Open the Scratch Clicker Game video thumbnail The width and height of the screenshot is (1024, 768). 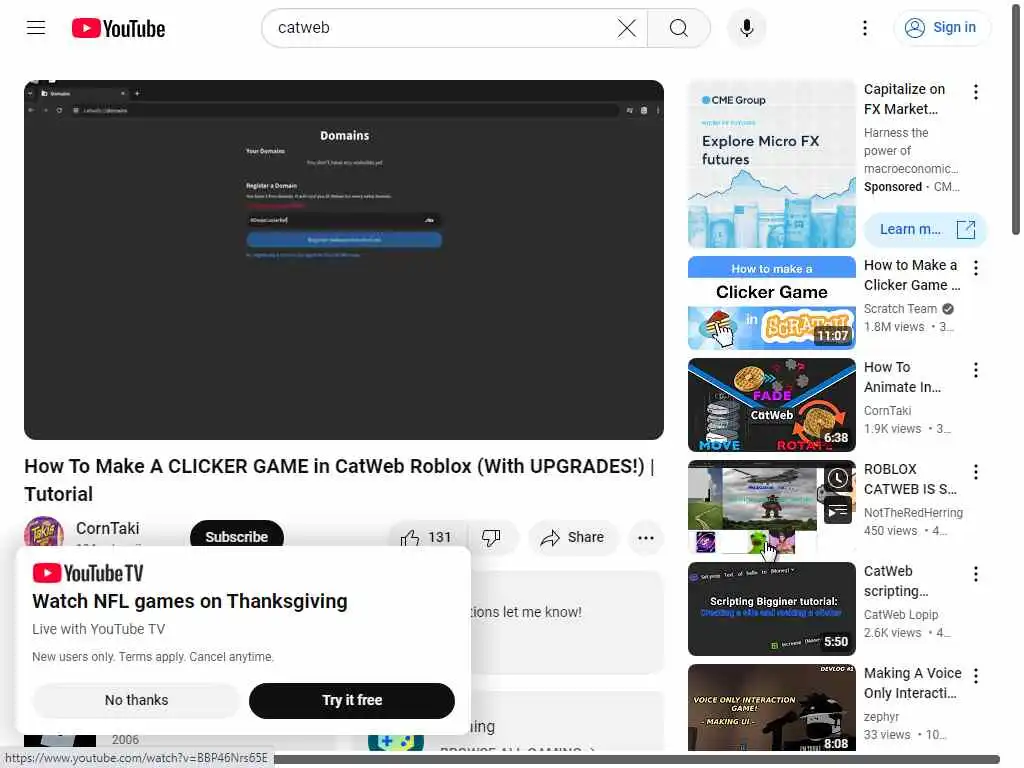[x=771, y=303]
